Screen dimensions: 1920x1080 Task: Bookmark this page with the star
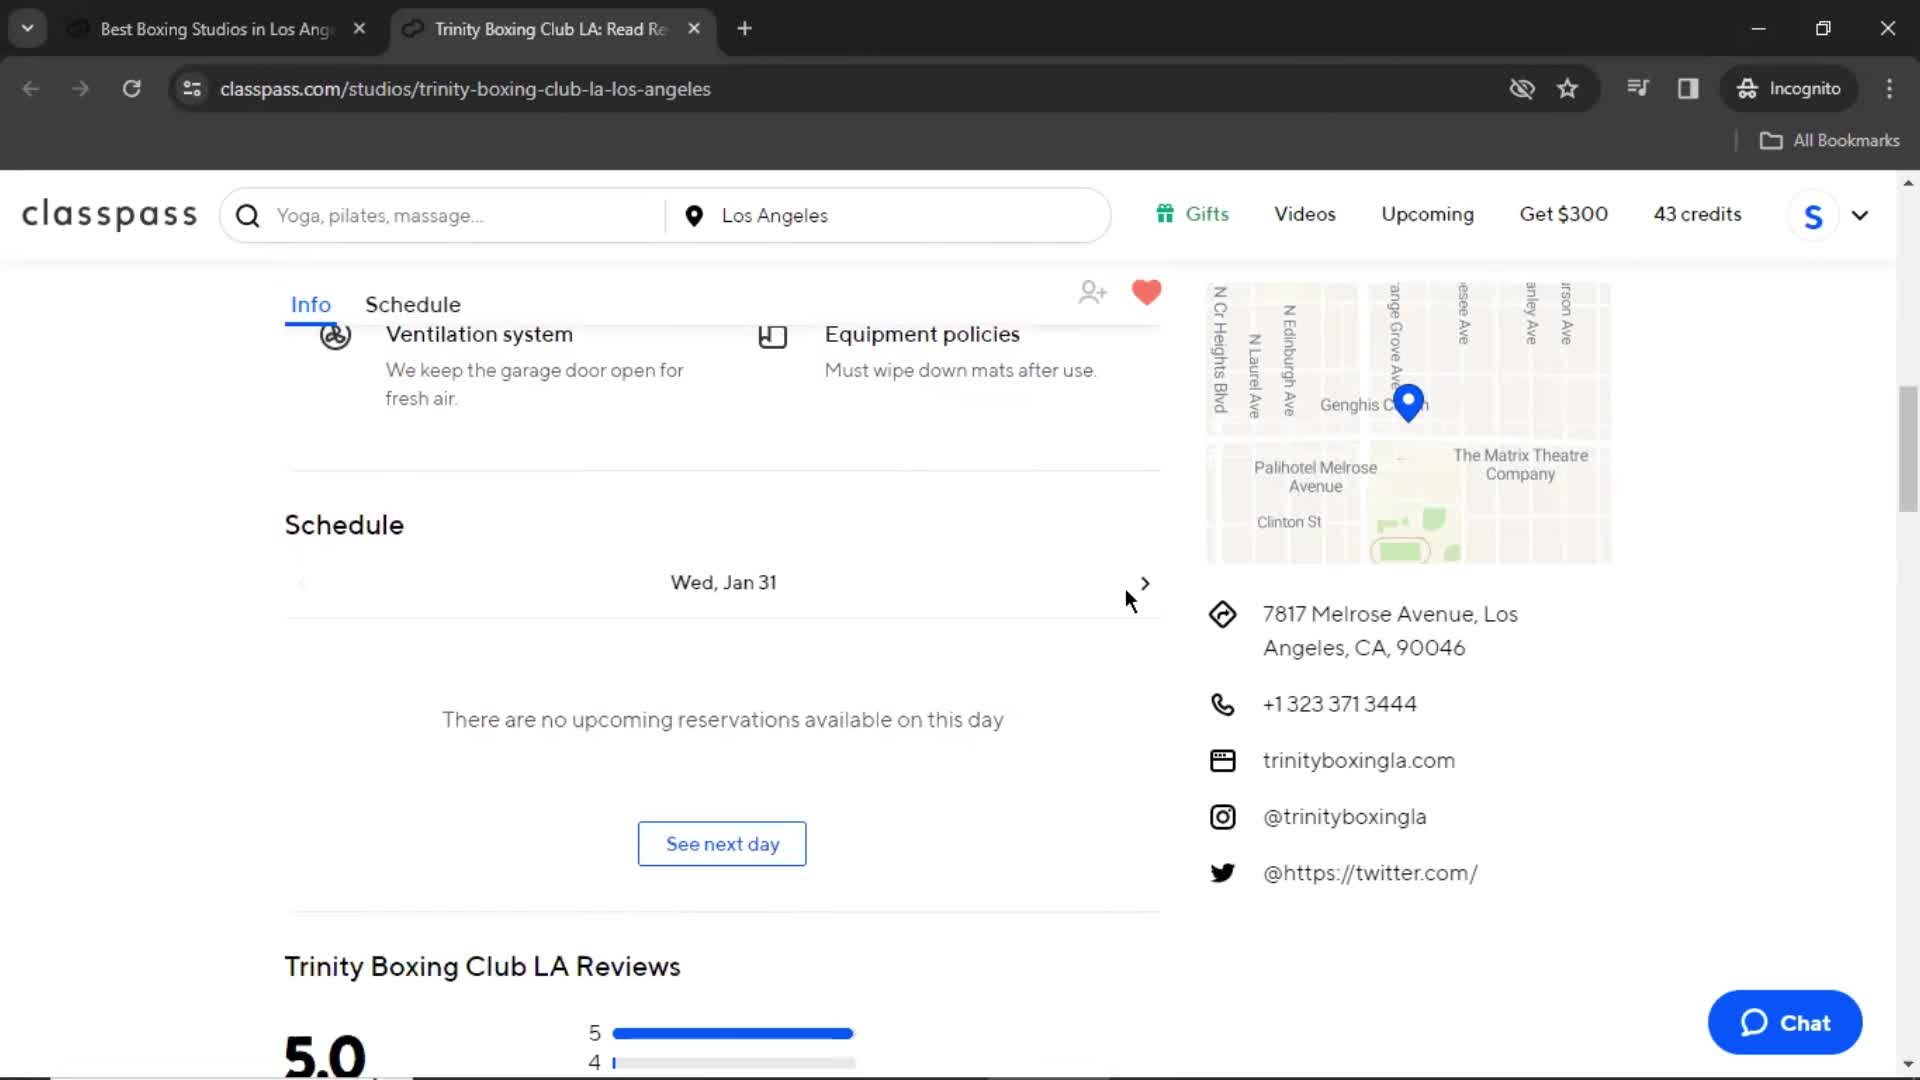pyautogui.click(x=1567, y=89)
